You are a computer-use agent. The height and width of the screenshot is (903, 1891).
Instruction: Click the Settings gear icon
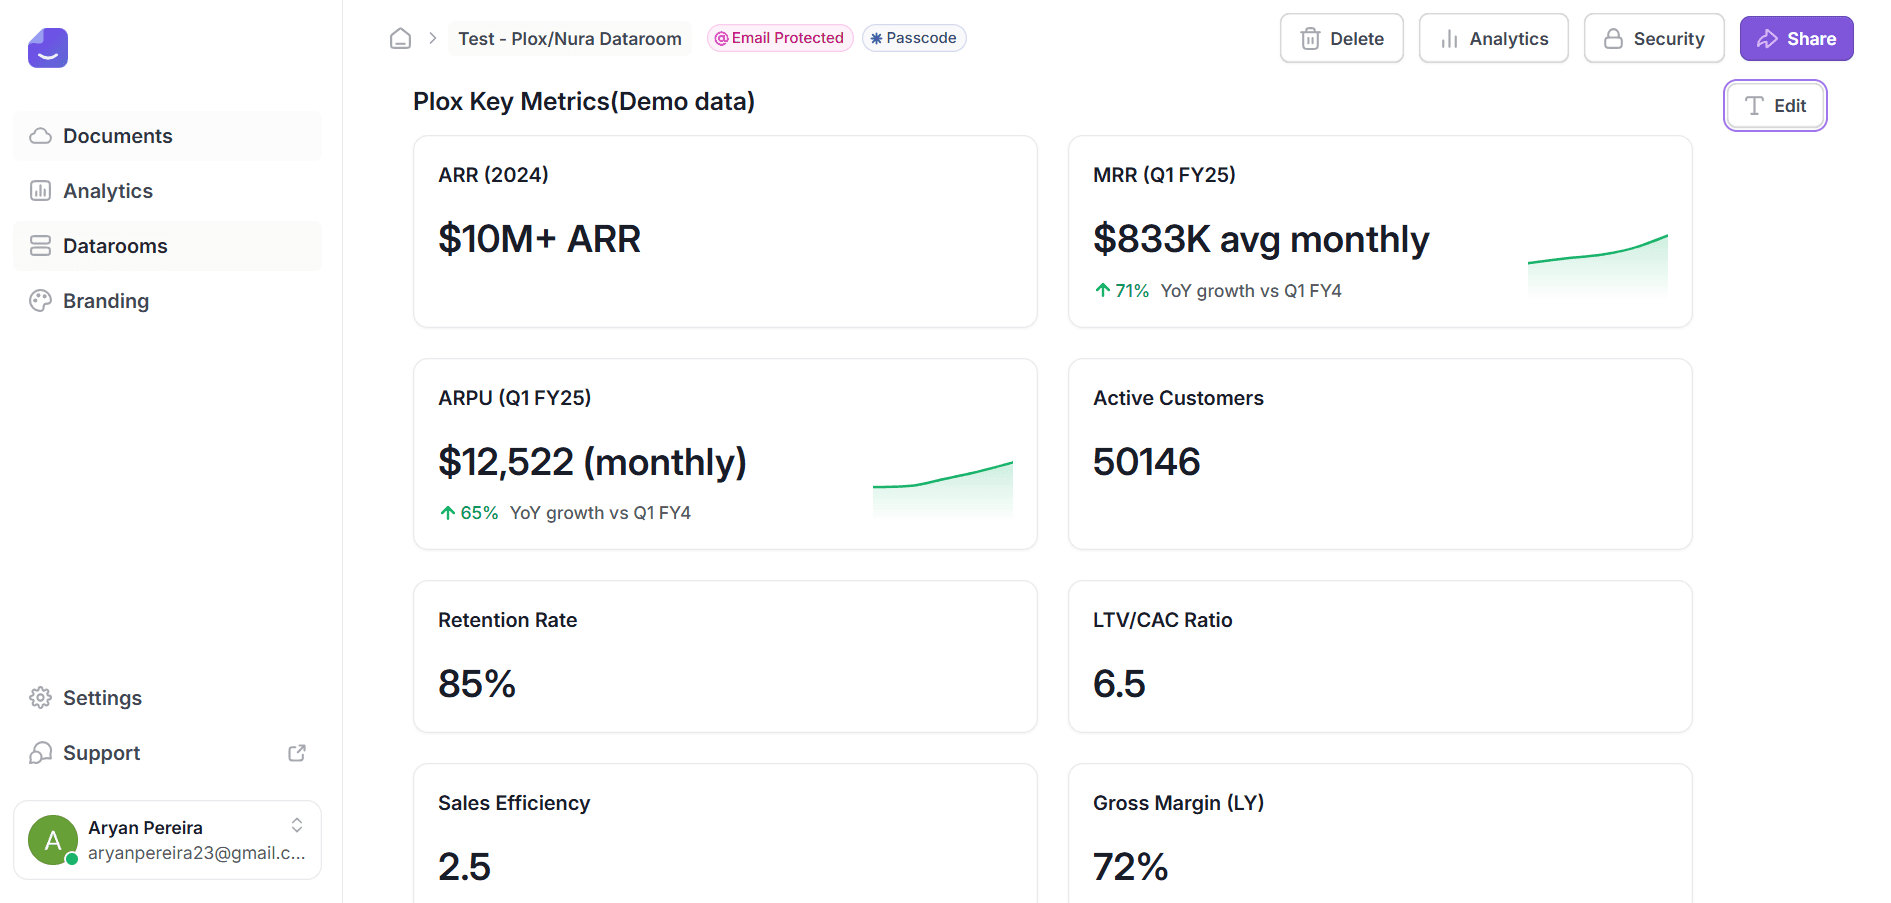pyautogui.click(x=40, y=698)
